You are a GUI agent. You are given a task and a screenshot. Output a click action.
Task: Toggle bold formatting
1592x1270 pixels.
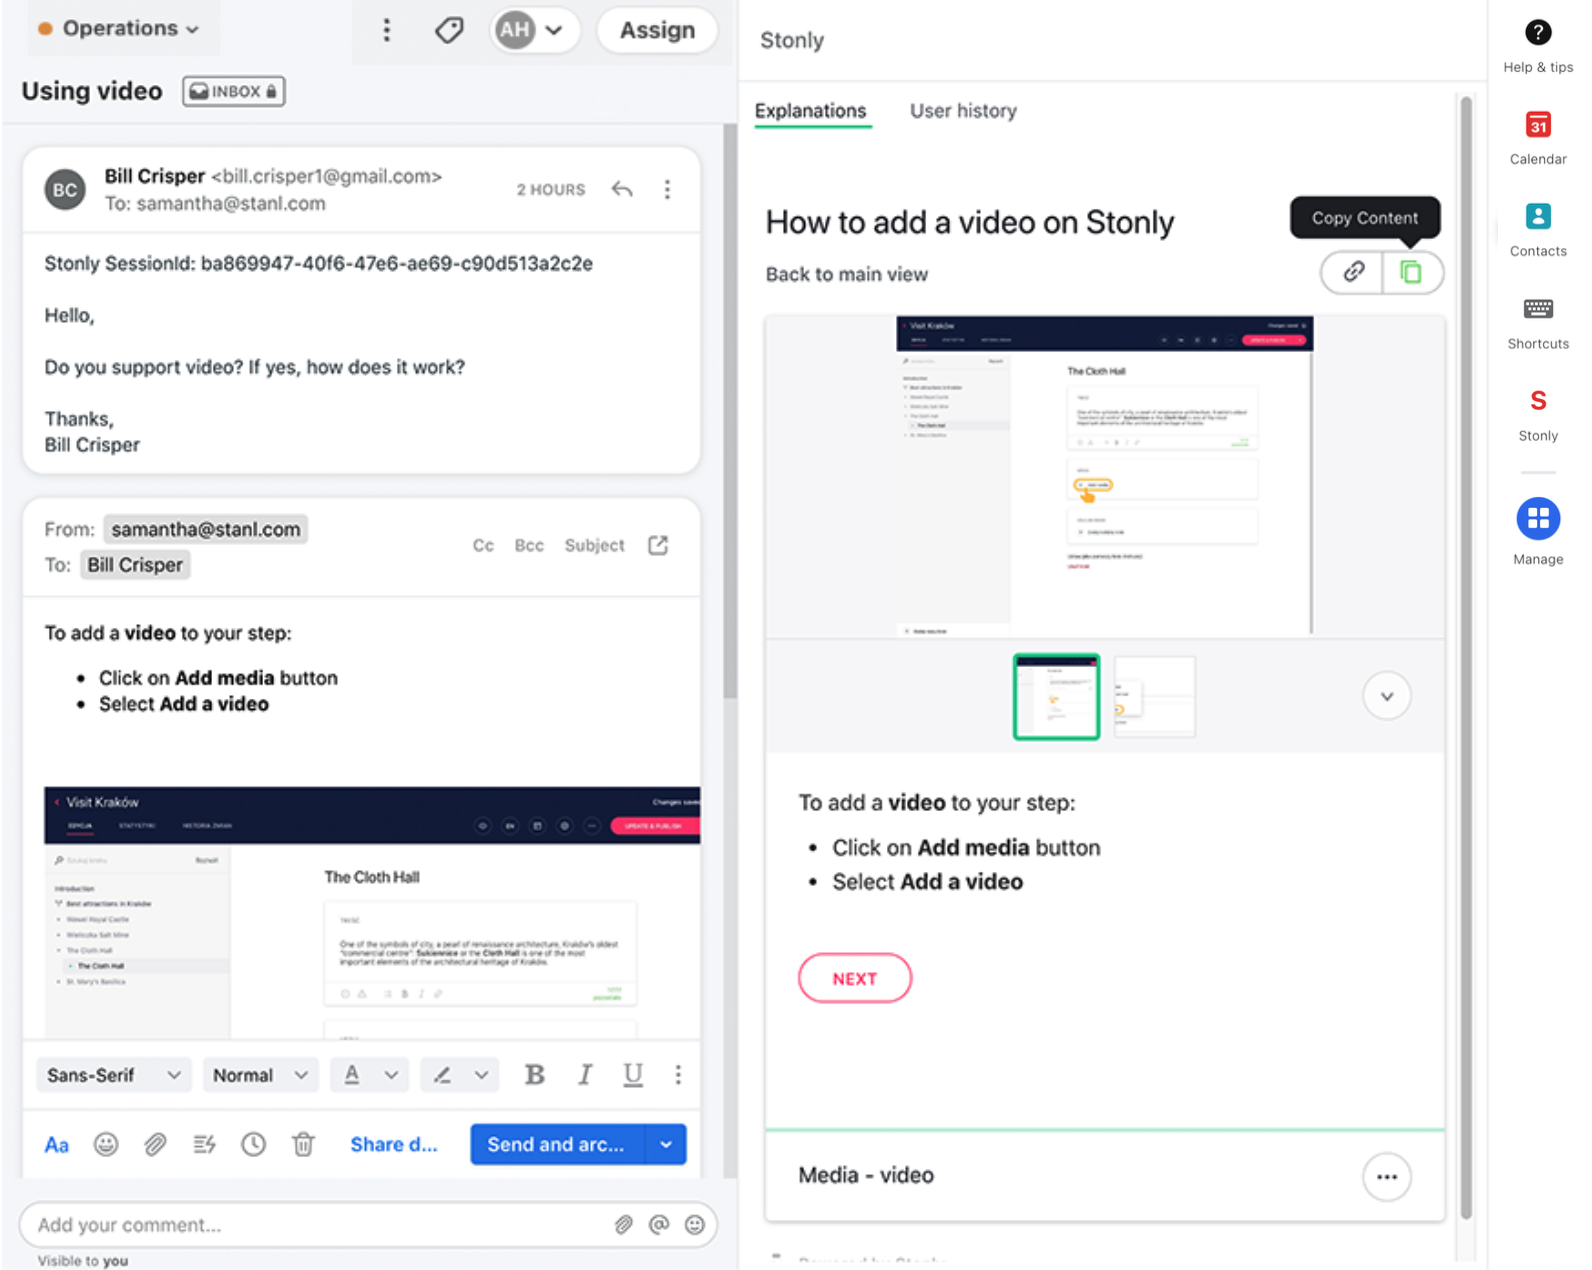pyautogui.click(x=535, y=1074)
